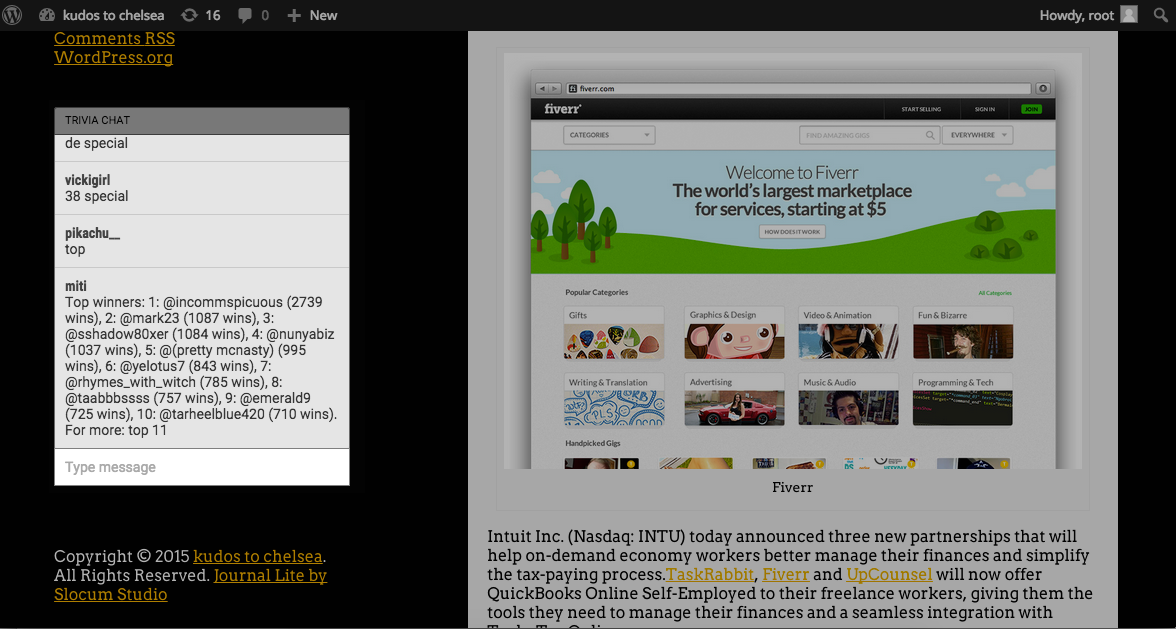Click the Top winners chat message
The height and width of the screenshot is (629, 1176).
201,366
